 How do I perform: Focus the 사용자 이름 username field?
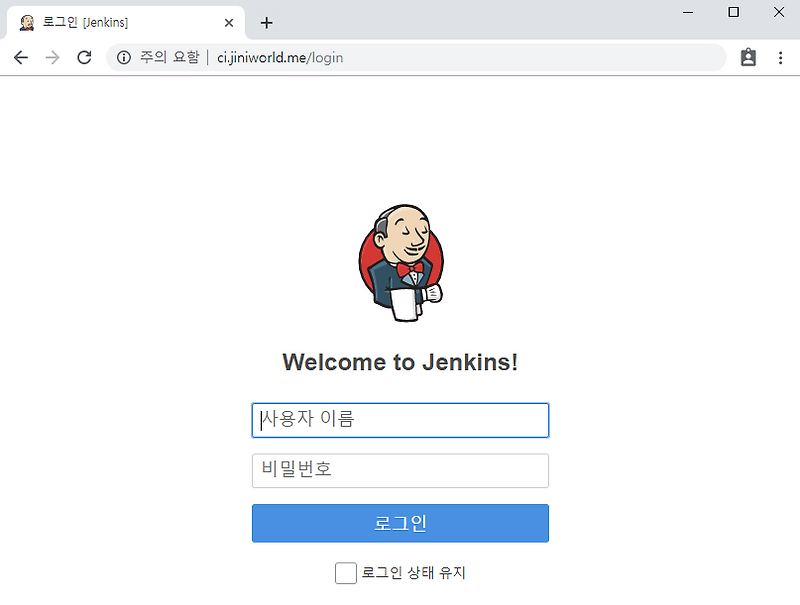400,420
